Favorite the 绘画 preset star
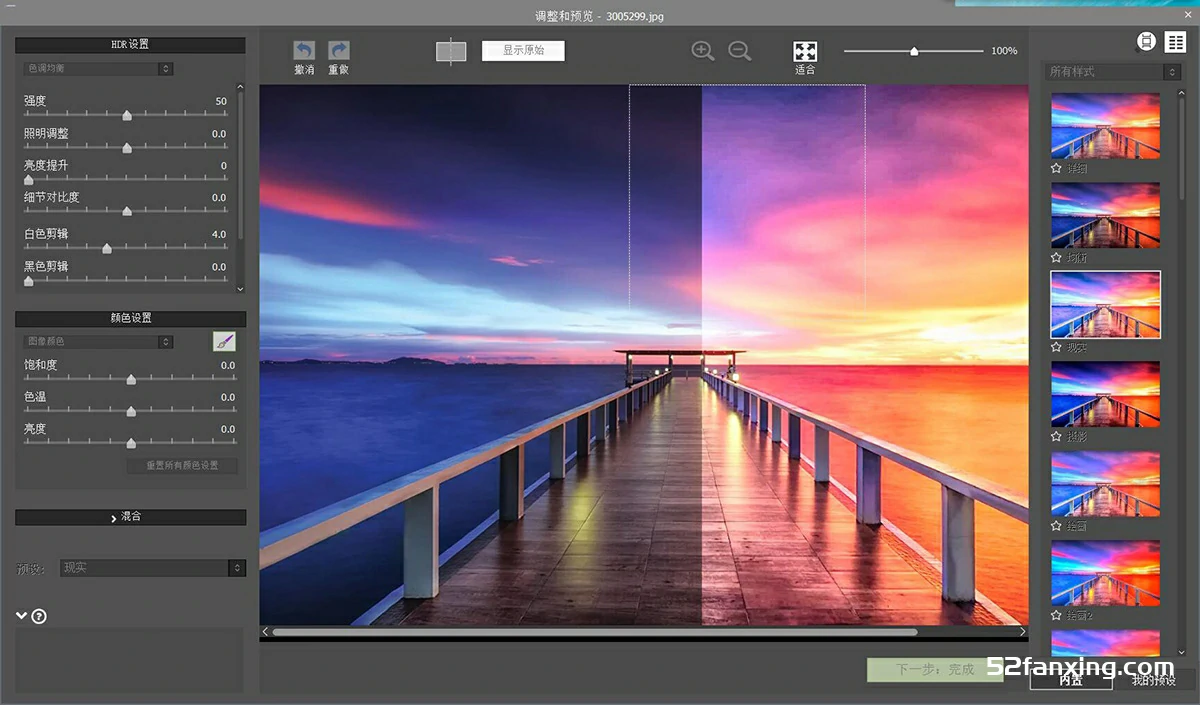 1056,526
